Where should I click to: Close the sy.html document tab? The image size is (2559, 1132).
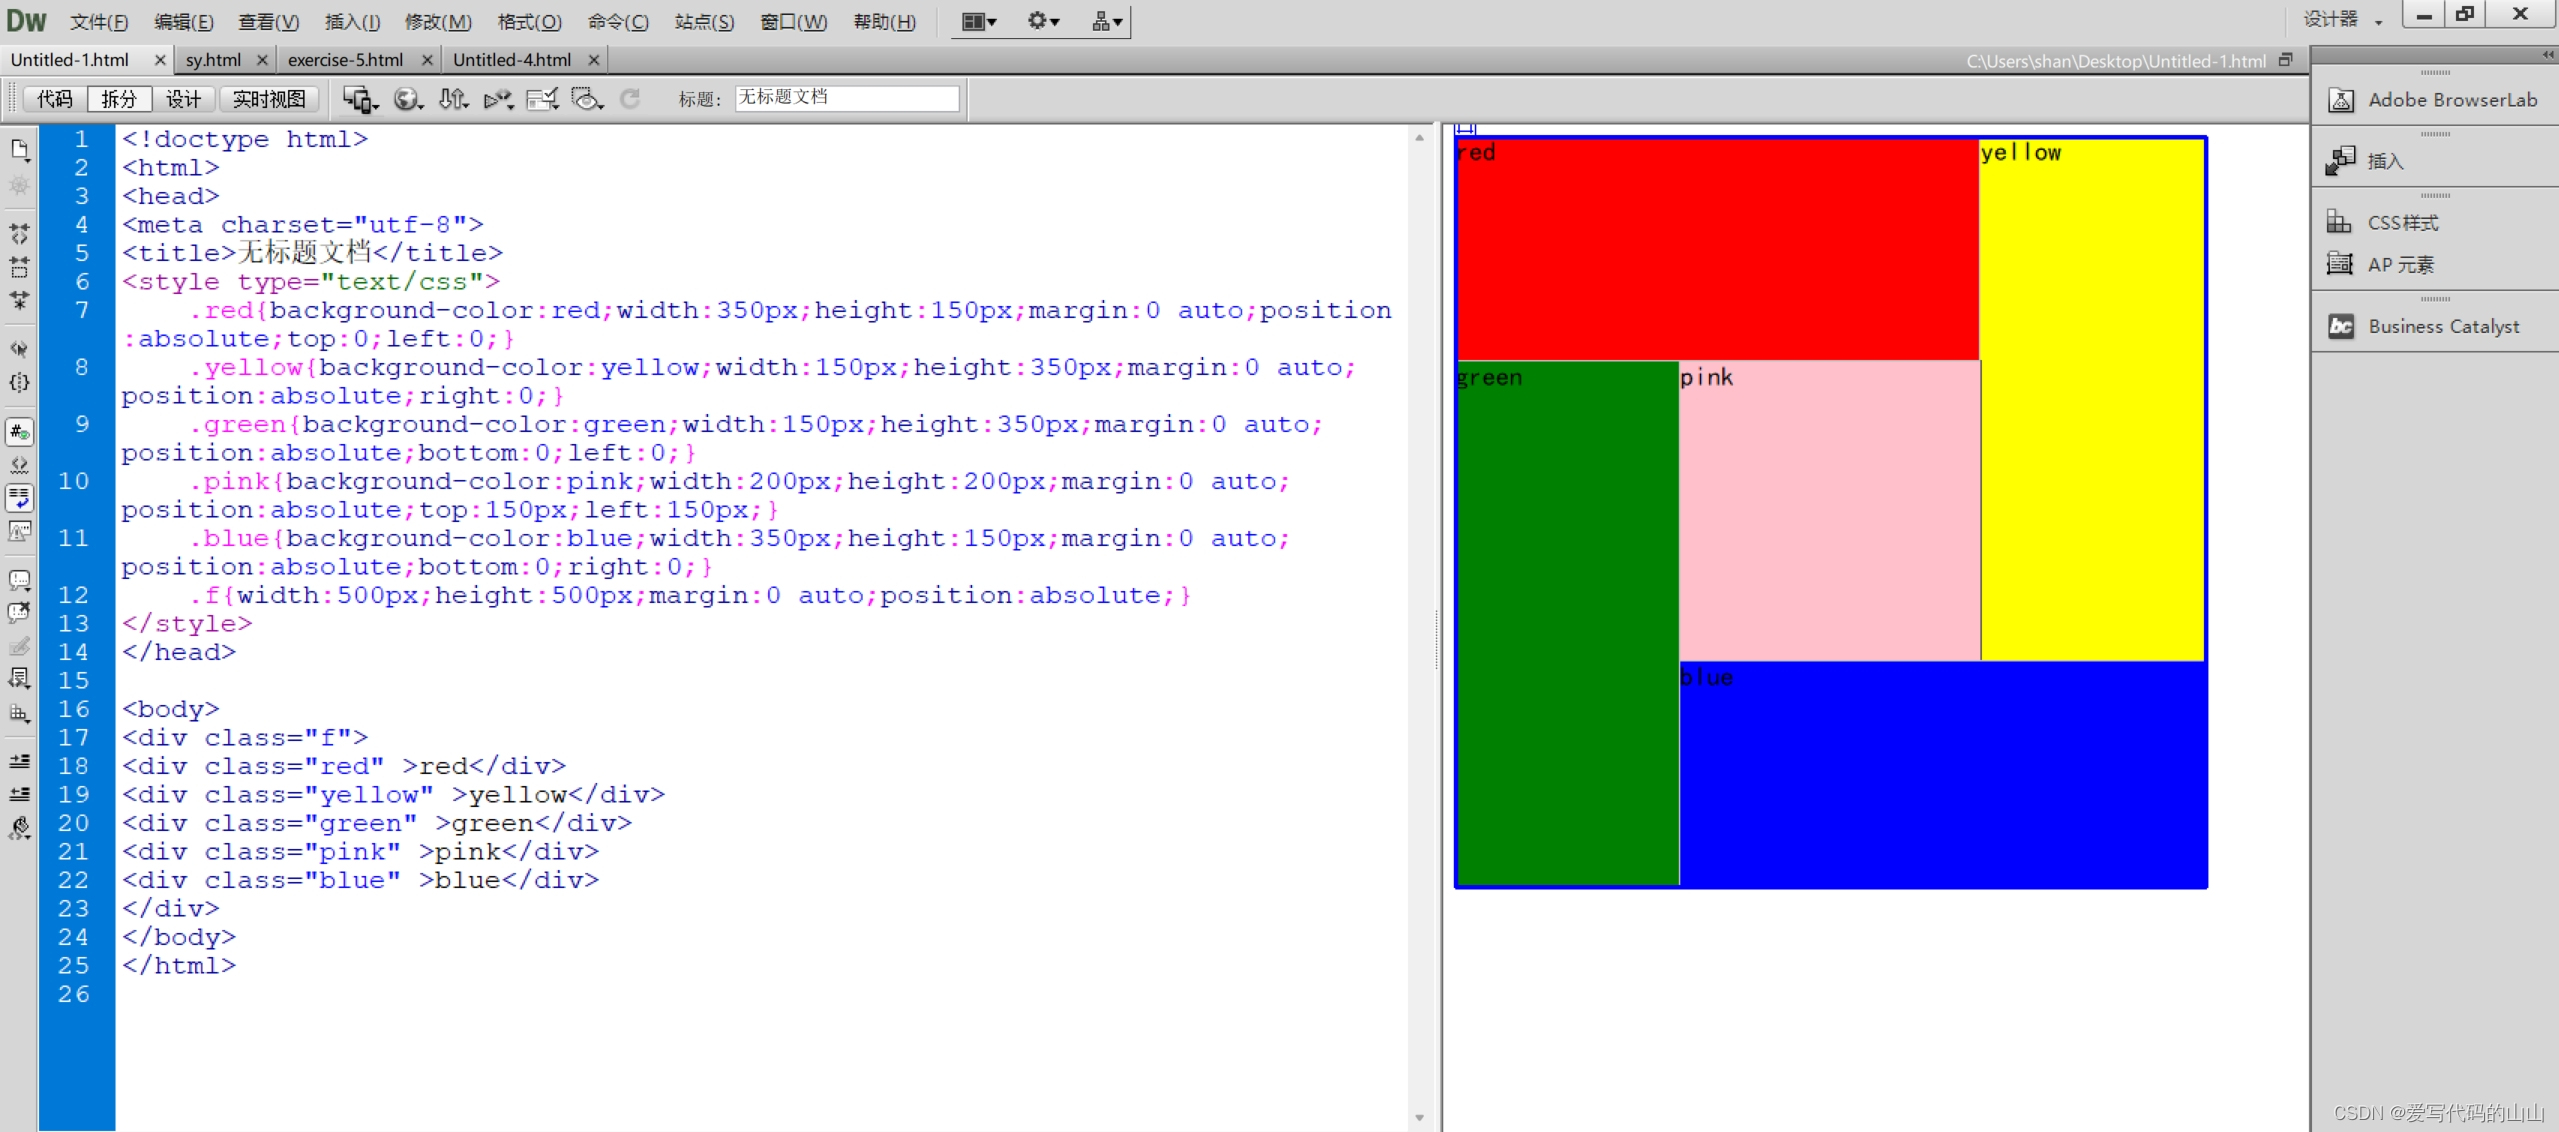[262, 60]
